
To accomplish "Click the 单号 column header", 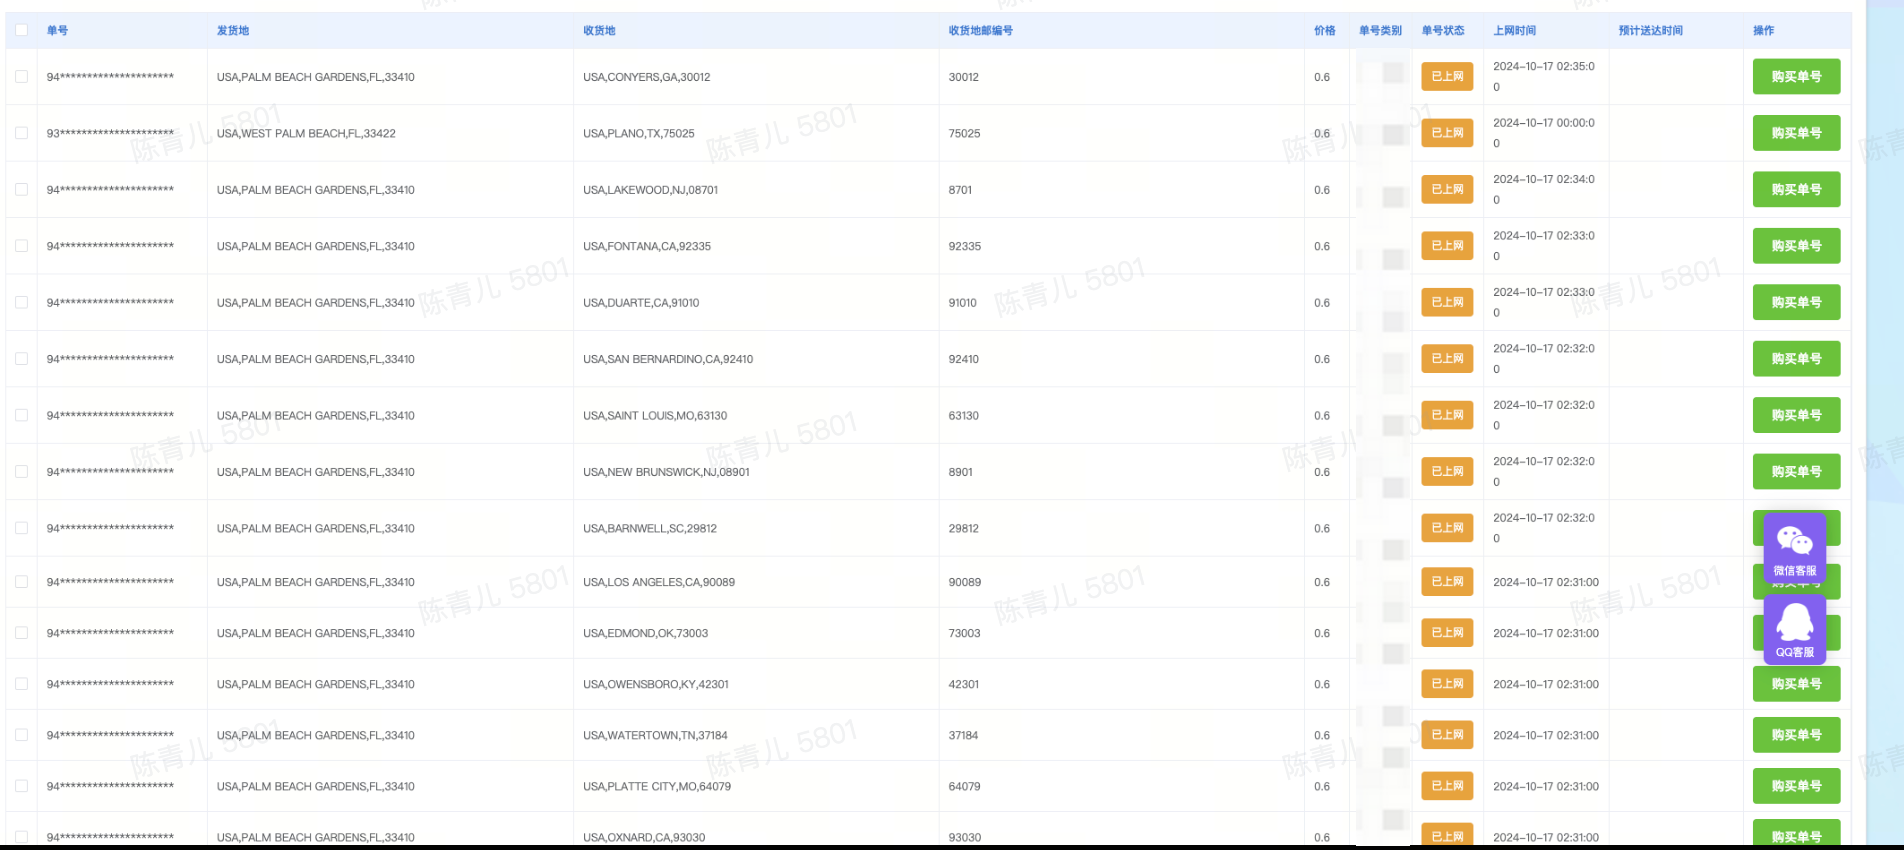I will click(58, 31).
